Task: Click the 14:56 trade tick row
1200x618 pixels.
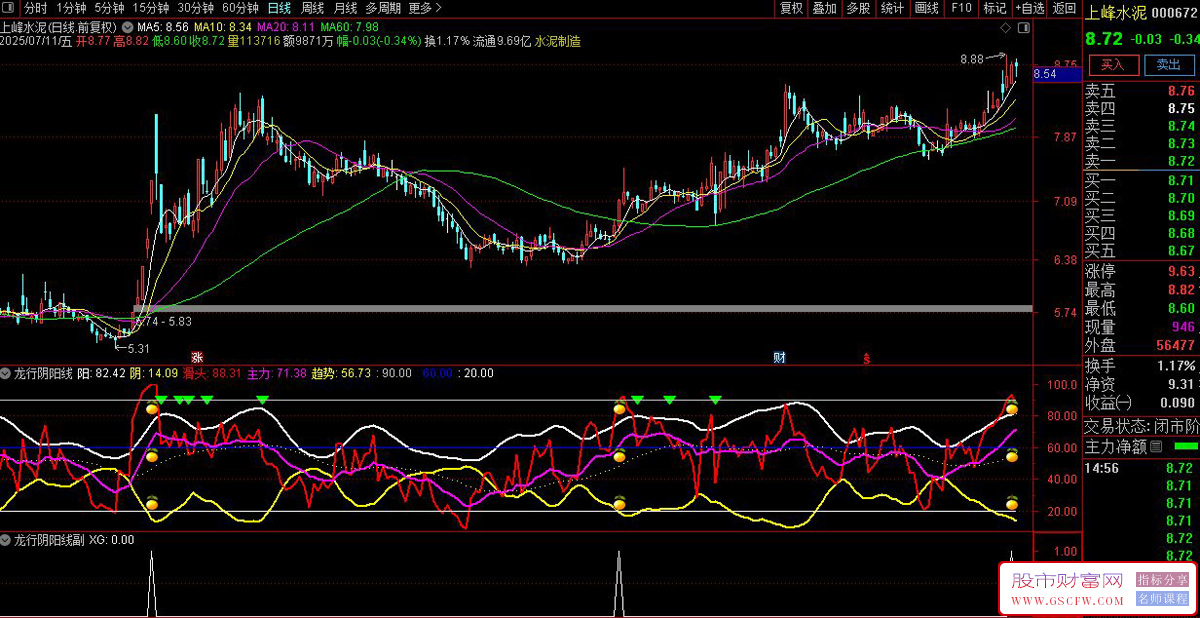Action: pos(1141,467)
